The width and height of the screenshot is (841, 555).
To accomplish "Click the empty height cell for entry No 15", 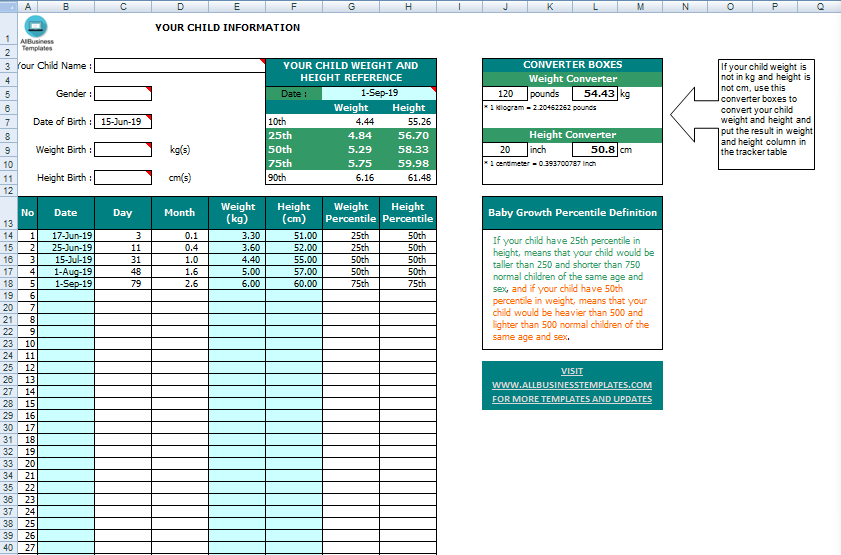I will (294, 404).
